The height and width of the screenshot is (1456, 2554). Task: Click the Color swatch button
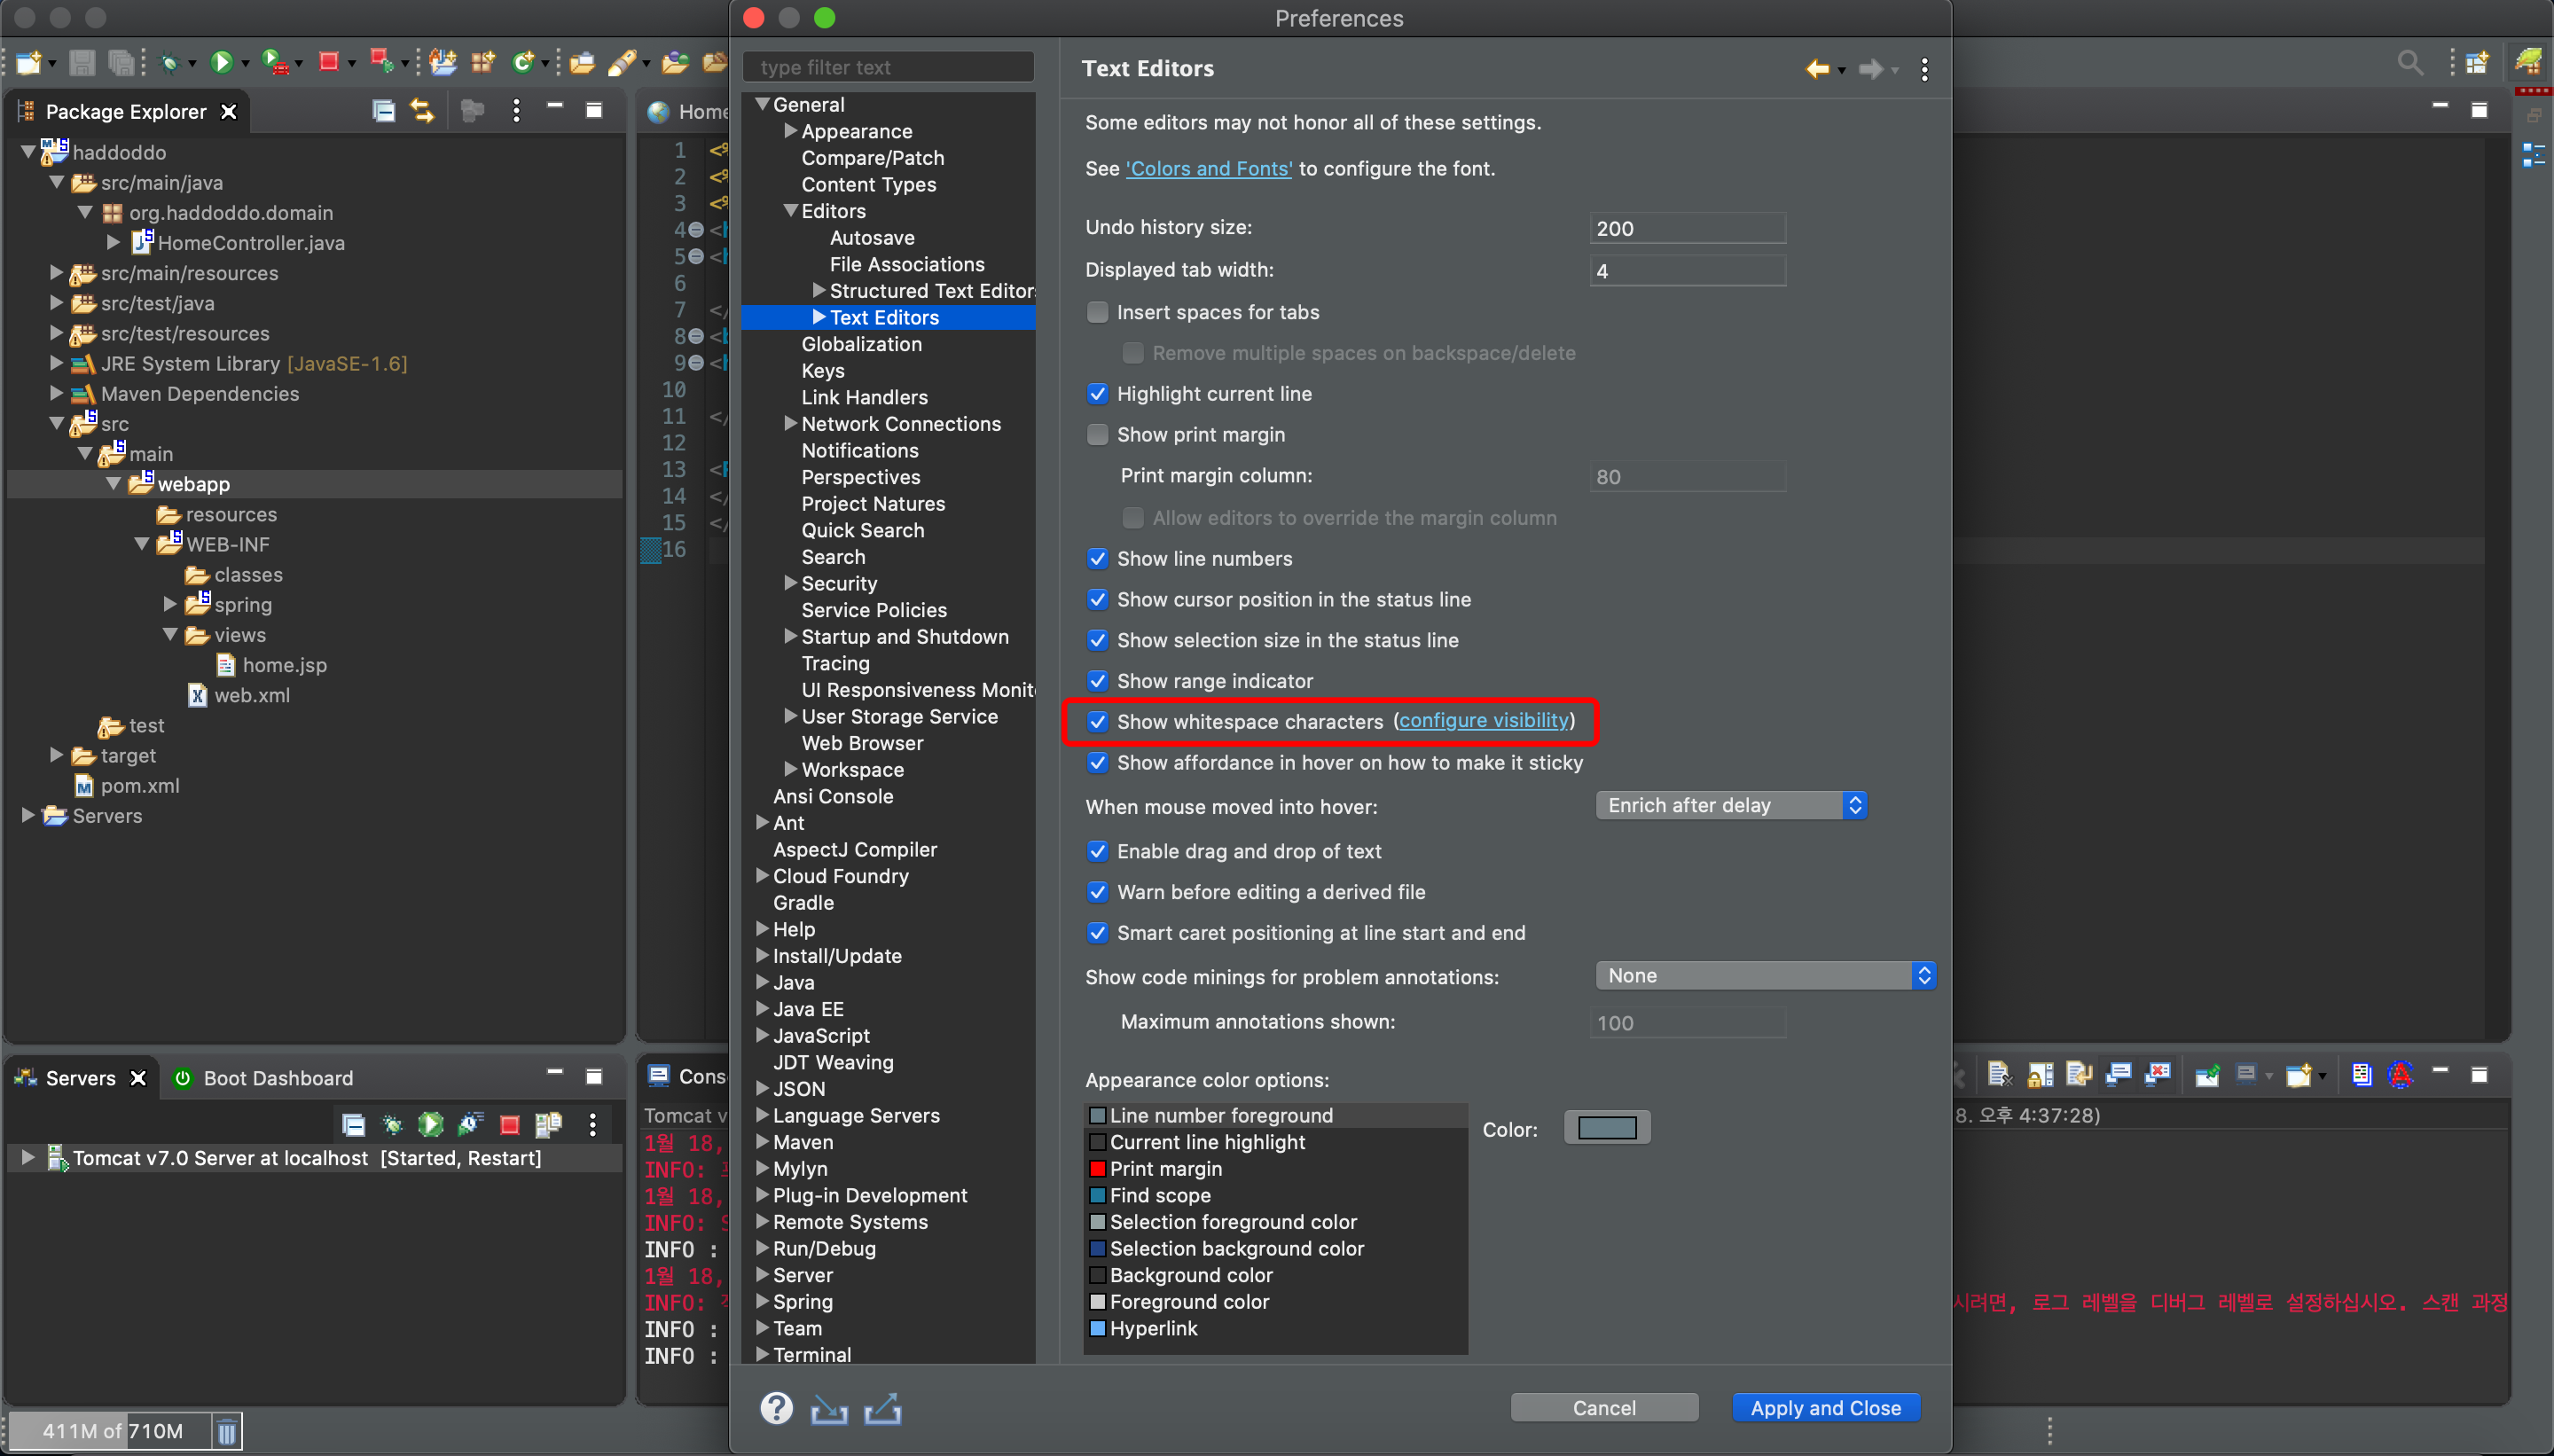coord(1606,1128)
